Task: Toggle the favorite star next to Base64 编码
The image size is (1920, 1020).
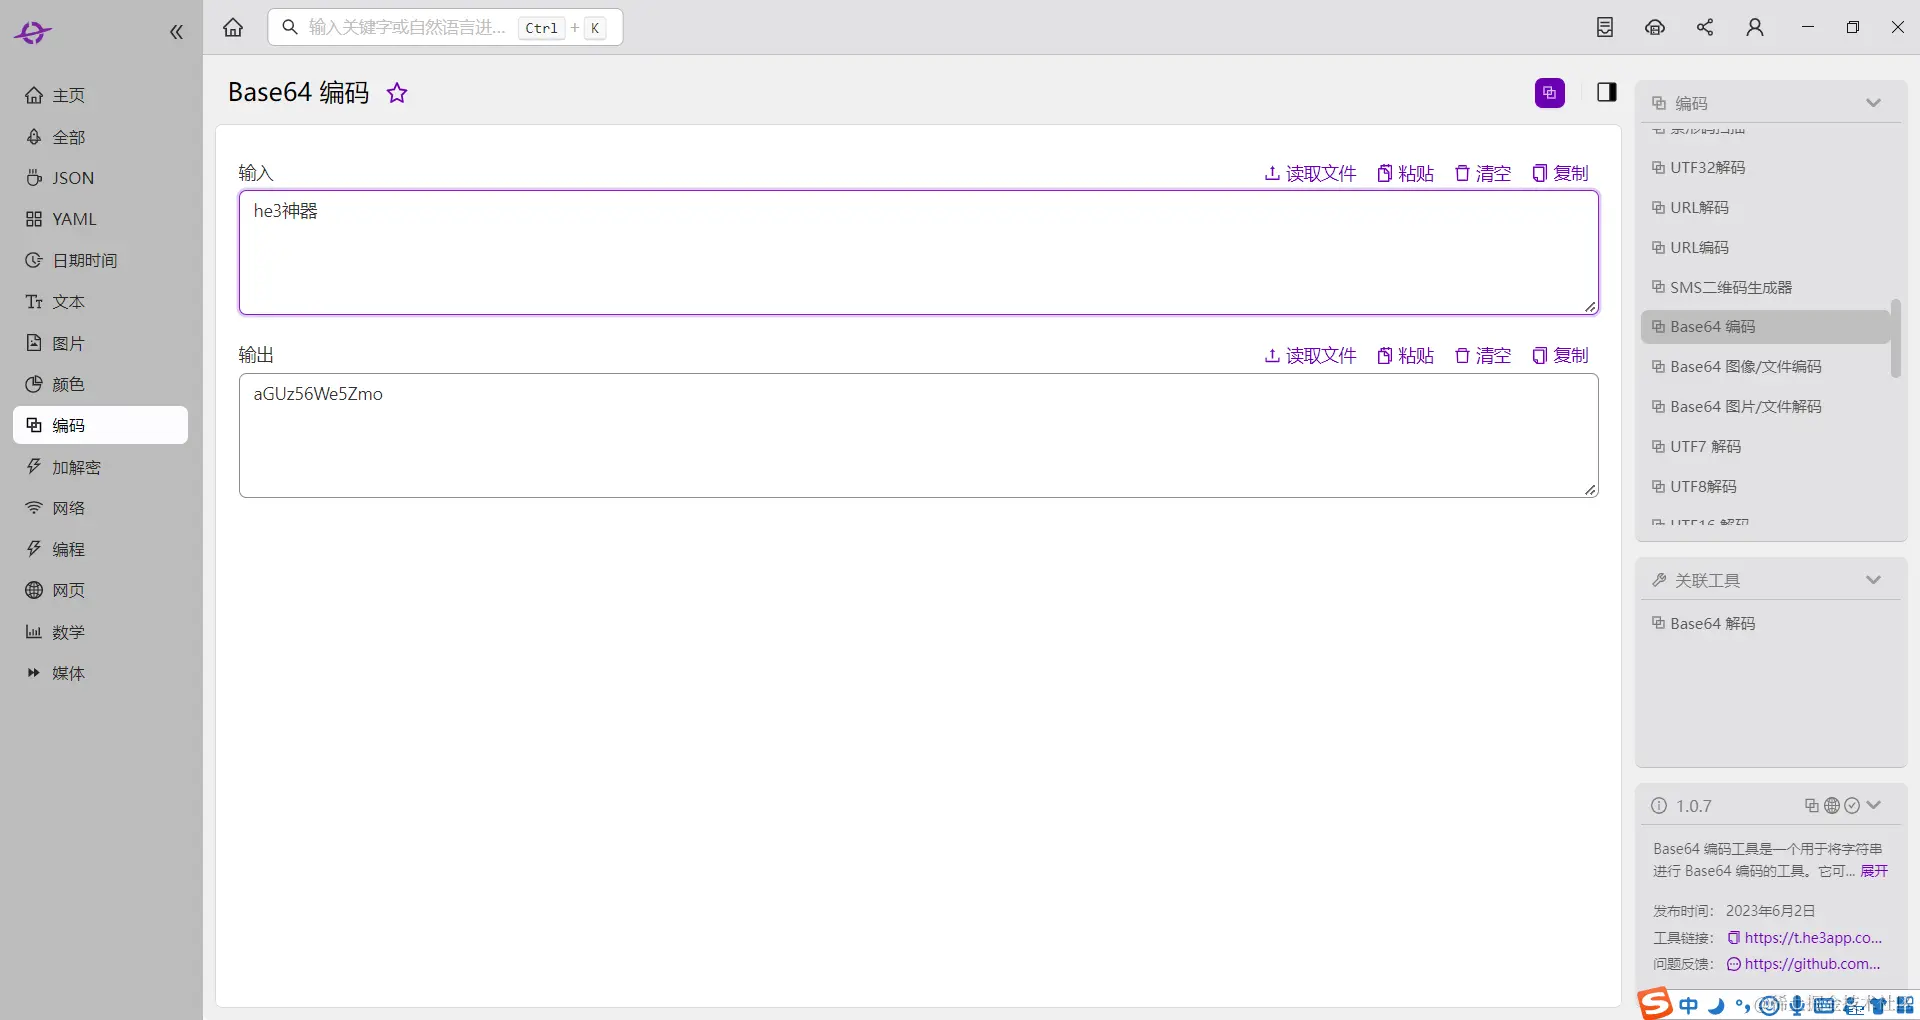Action: (396, 92)
